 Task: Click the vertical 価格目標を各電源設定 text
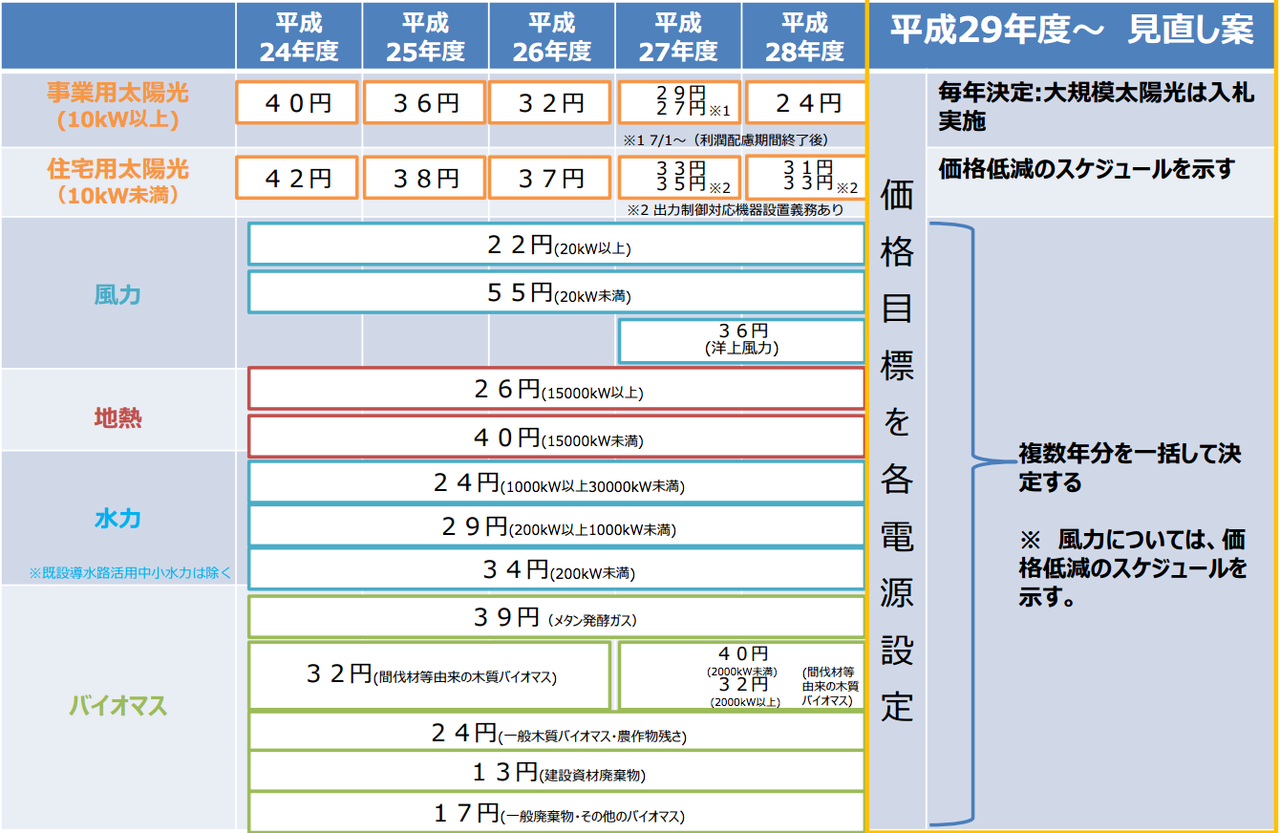click(x=897, y=451)
